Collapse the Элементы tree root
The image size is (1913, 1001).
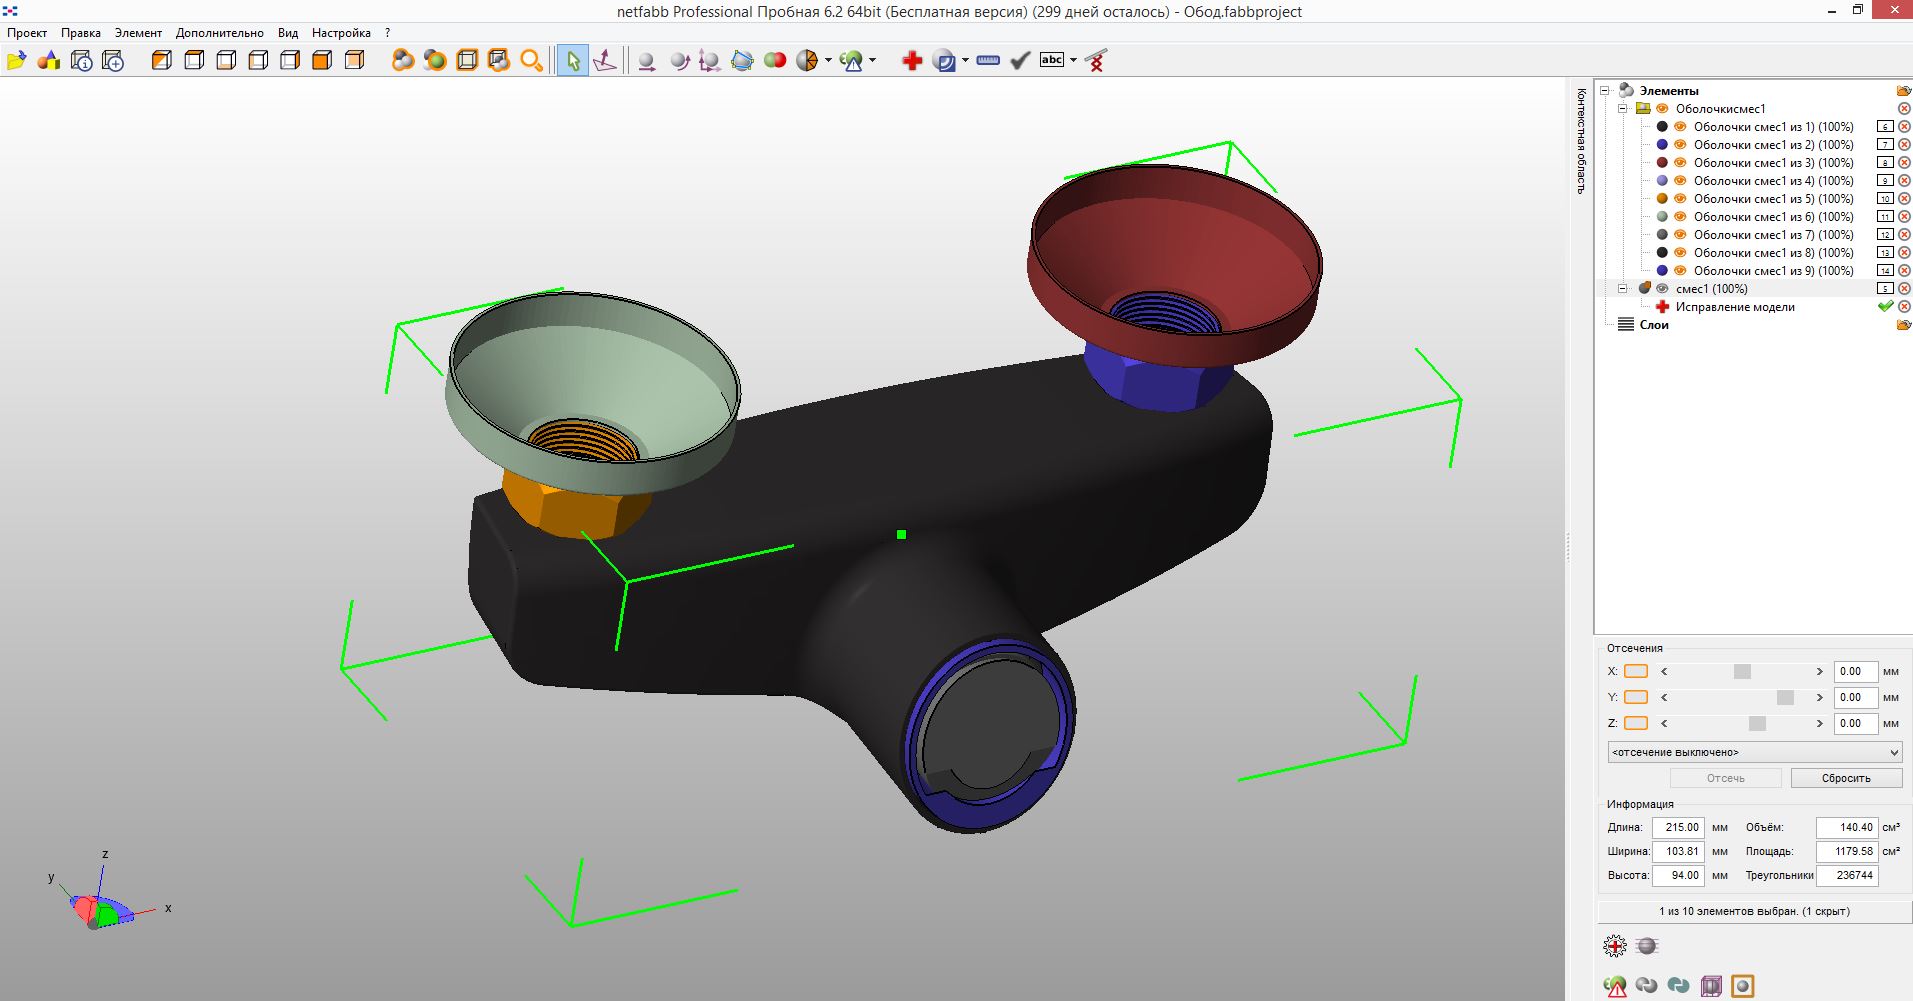[1605, 91]
